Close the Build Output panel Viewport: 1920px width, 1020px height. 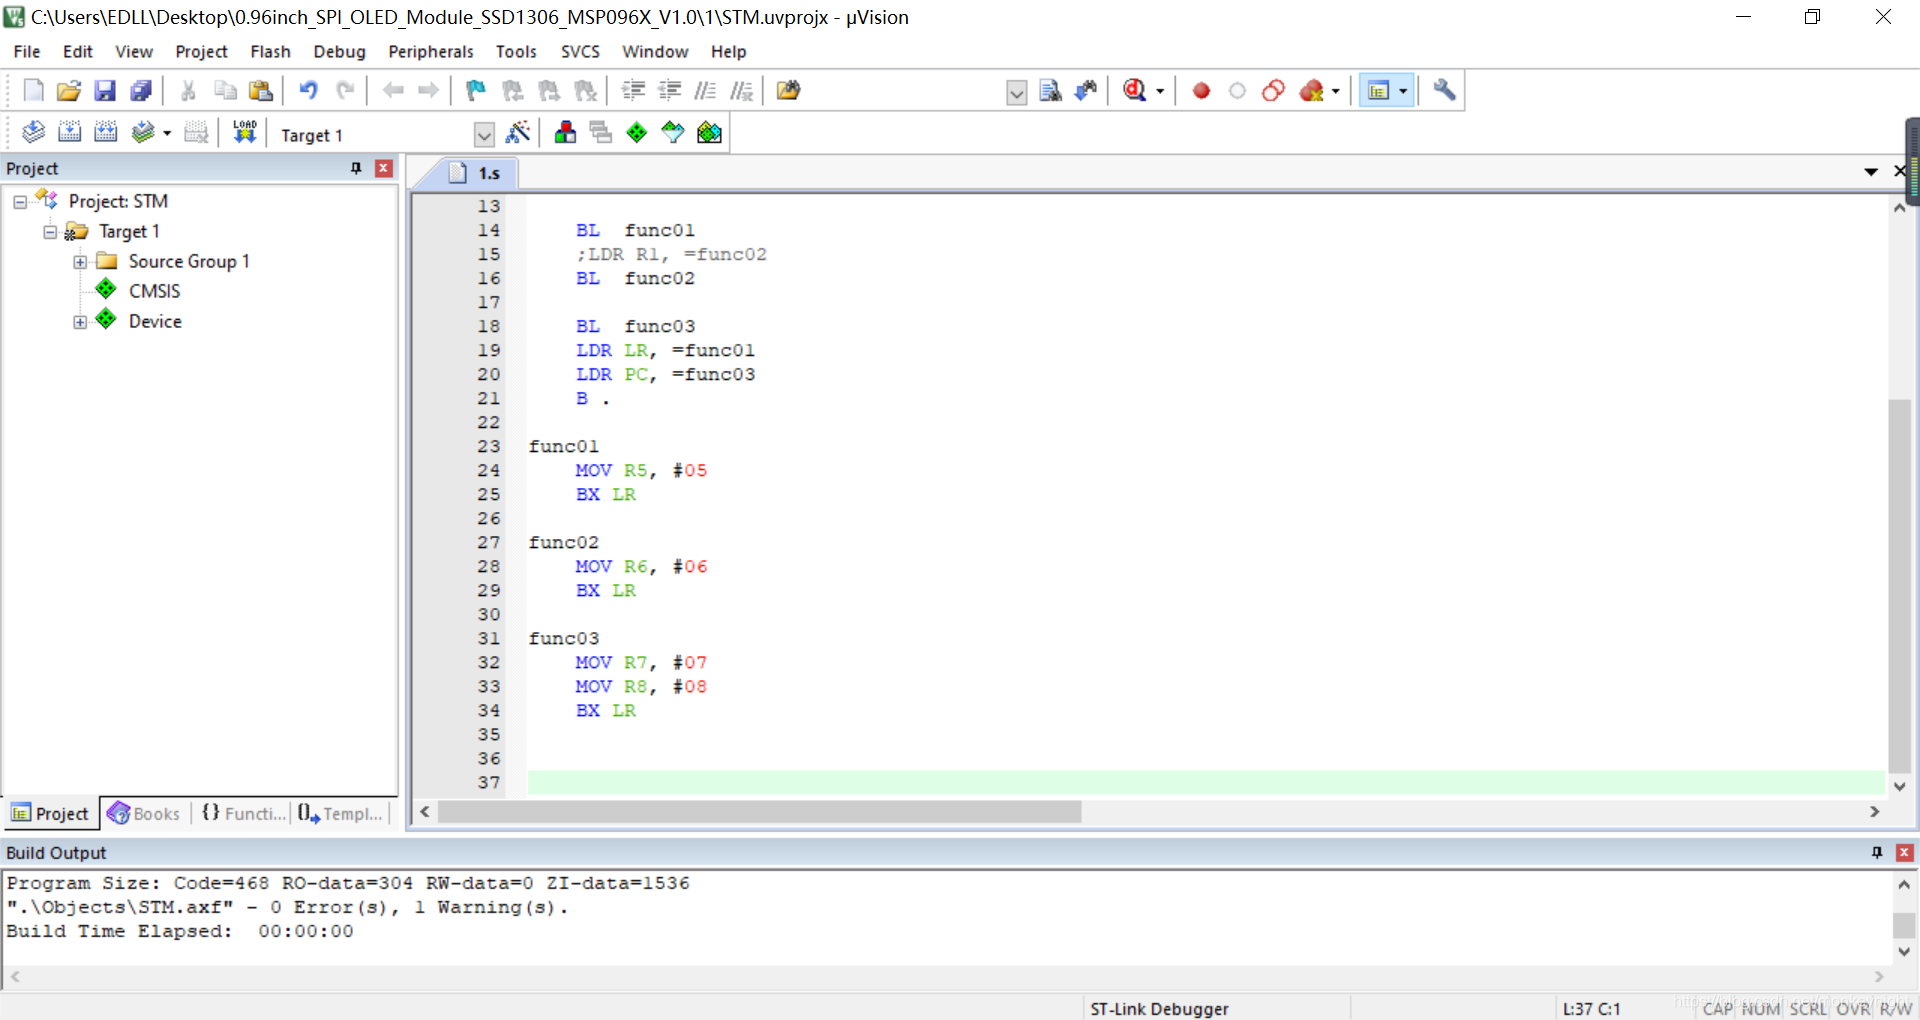pyautogui.click(x=1905, y=852)
